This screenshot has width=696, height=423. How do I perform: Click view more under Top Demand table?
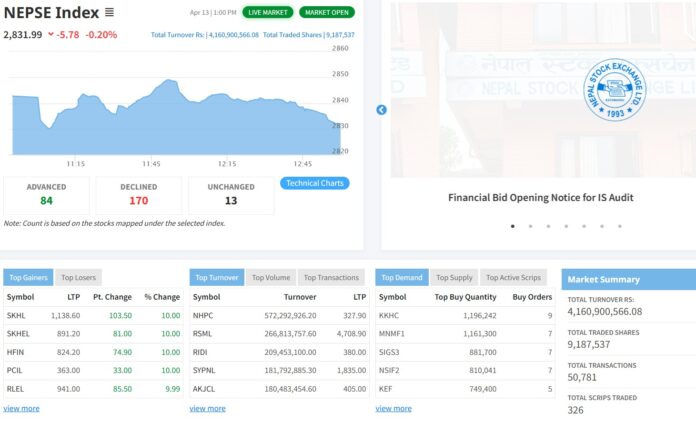click(393, 408)
